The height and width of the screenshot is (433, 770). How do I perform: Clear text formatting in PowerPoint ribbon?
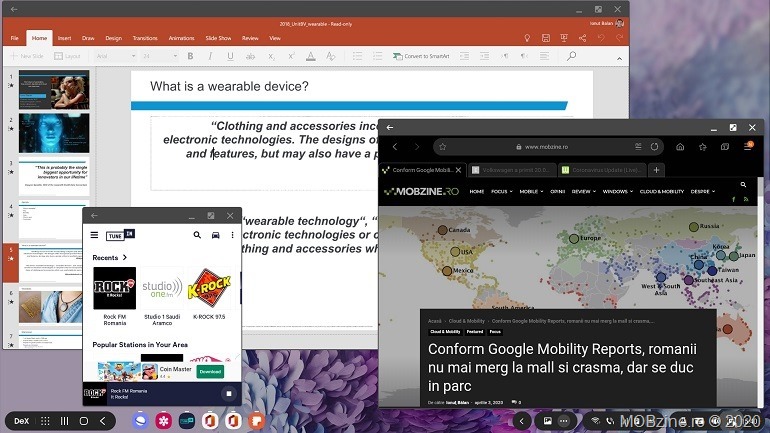tap(330, 56)
